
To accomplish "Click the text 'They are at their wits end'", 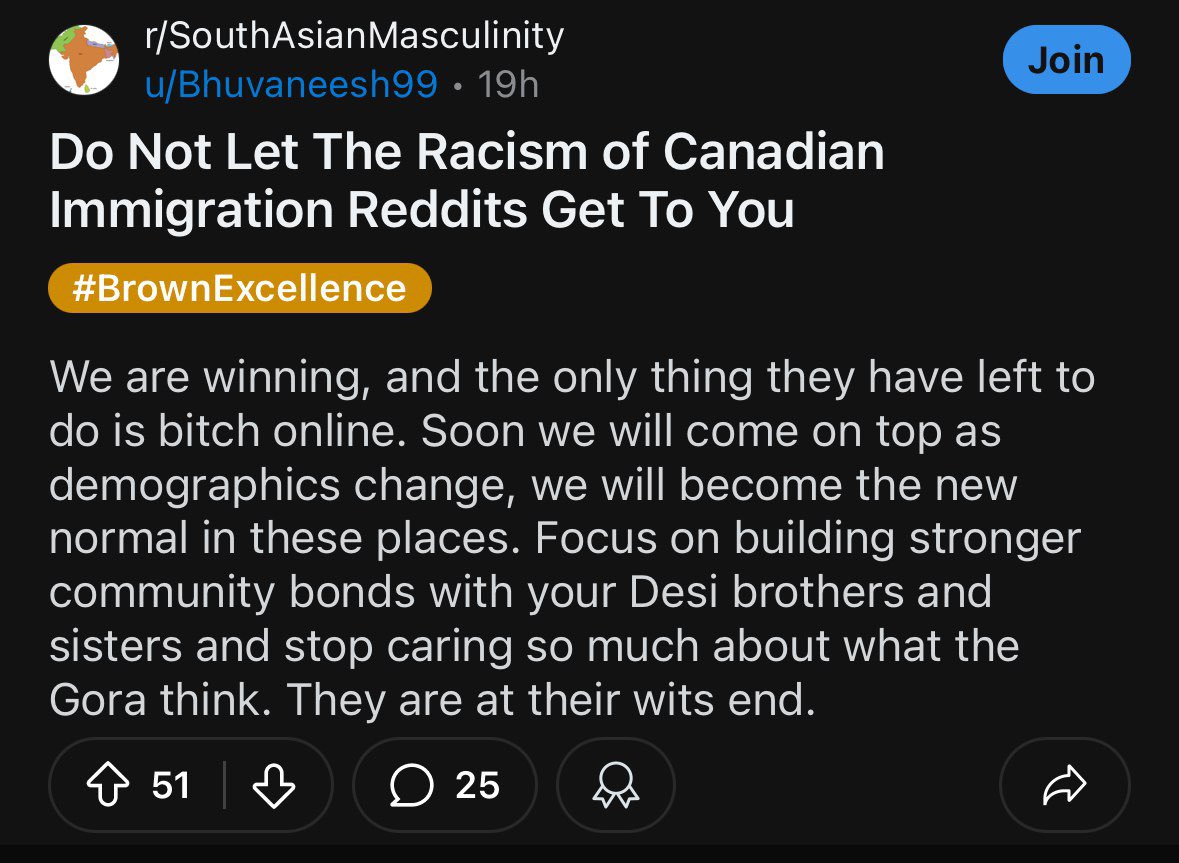I will pos(551,700).
